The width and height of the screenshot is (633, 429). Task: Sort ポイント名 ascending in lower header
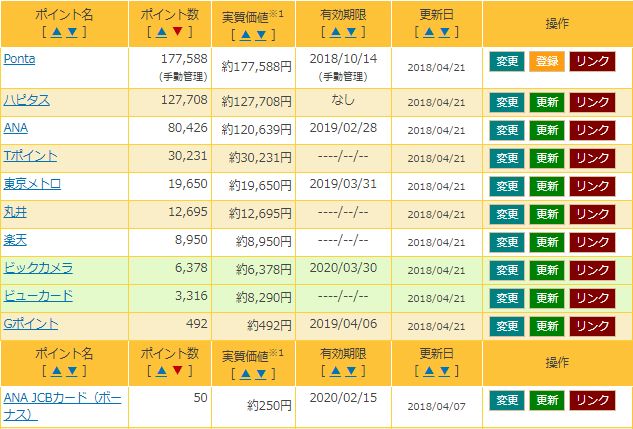point(57,371)
